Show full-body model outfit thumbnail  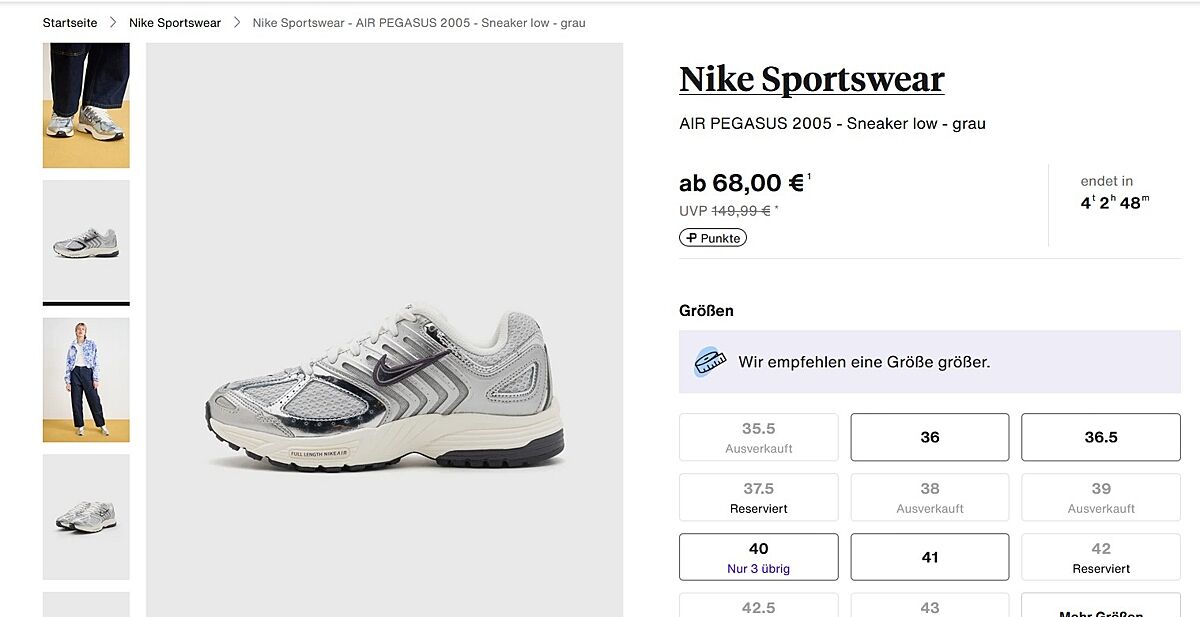pyautogui.click(x=86, y=379)
